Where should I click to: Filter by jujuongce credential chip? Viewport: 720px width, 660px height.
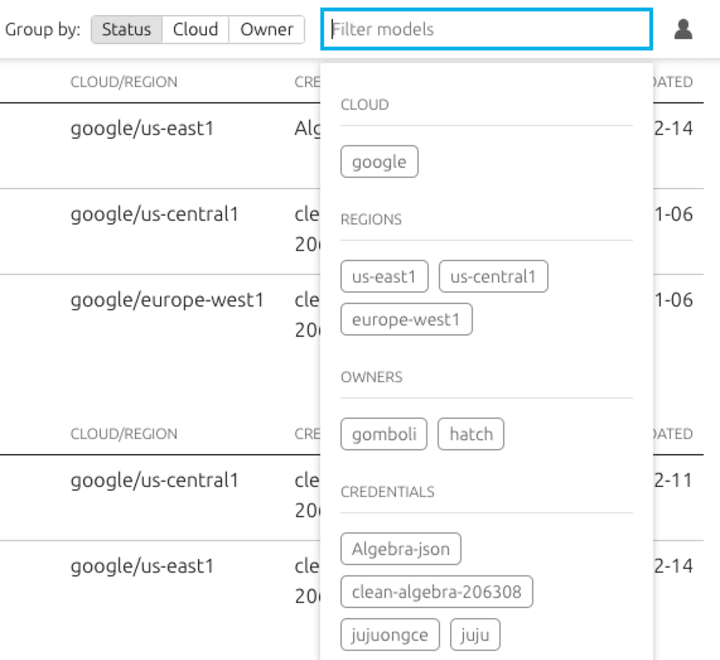click(x=390, y=635)
